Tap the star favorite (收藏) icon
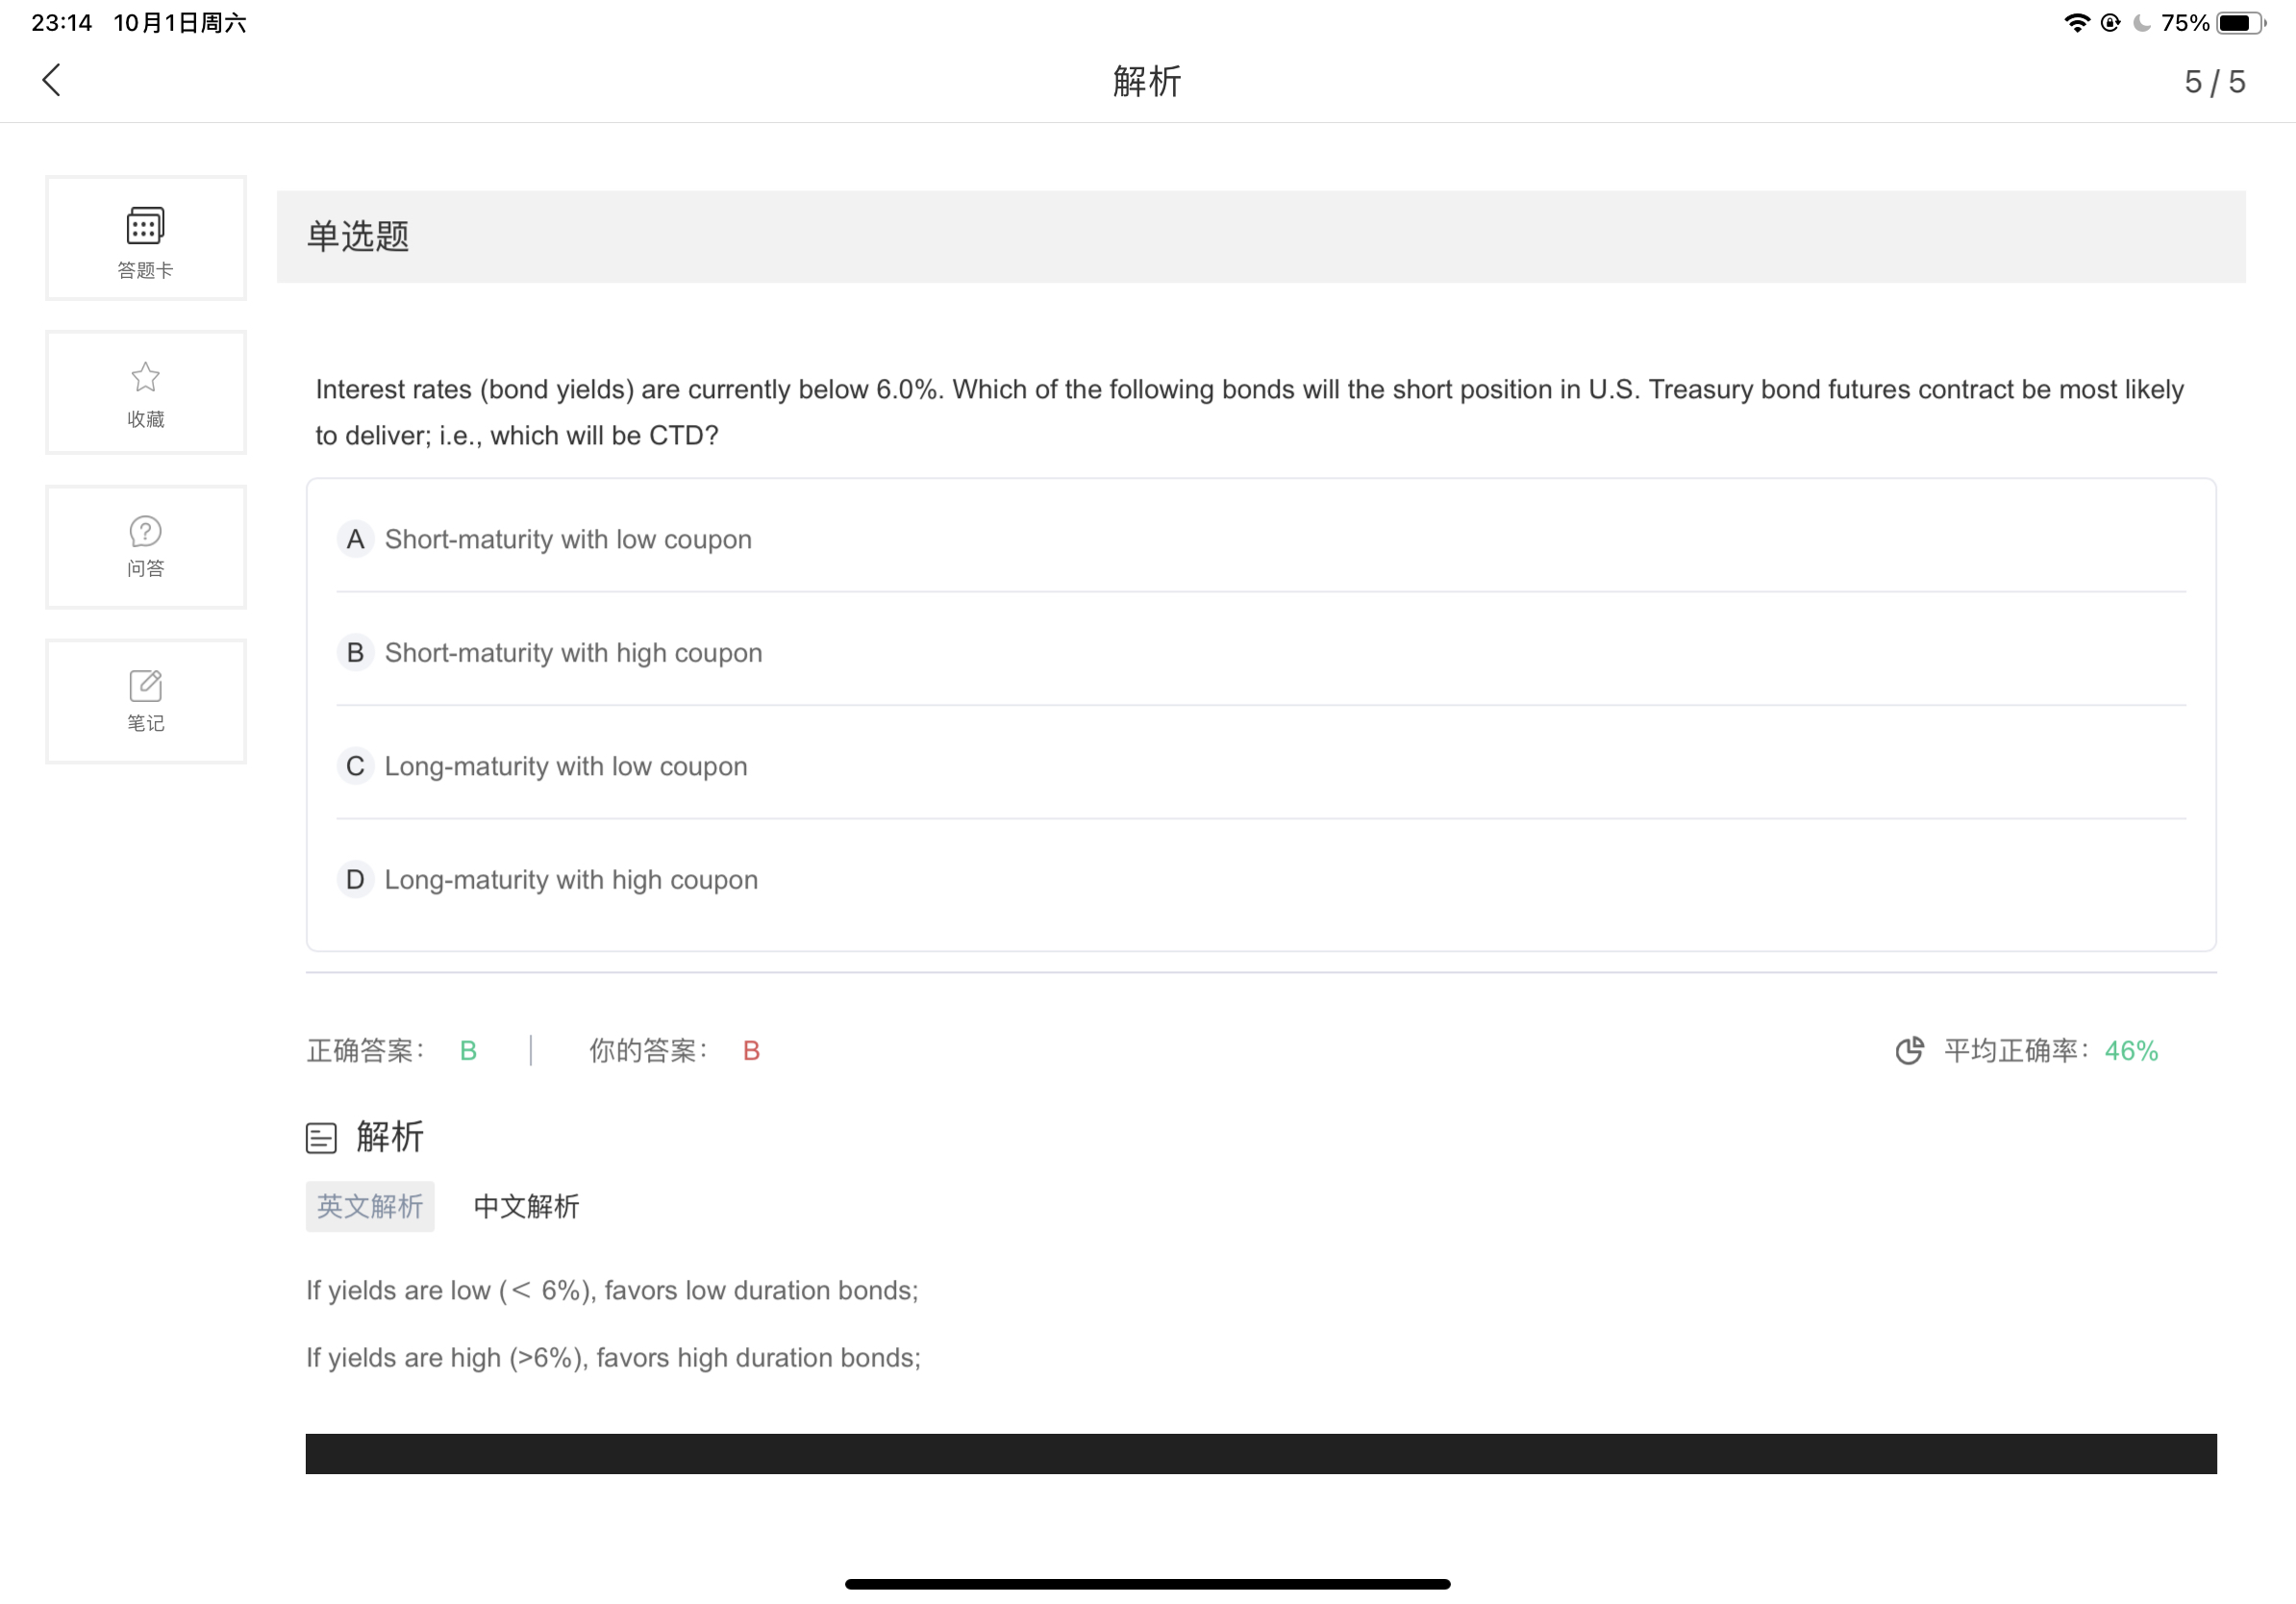 coord(146,378)
